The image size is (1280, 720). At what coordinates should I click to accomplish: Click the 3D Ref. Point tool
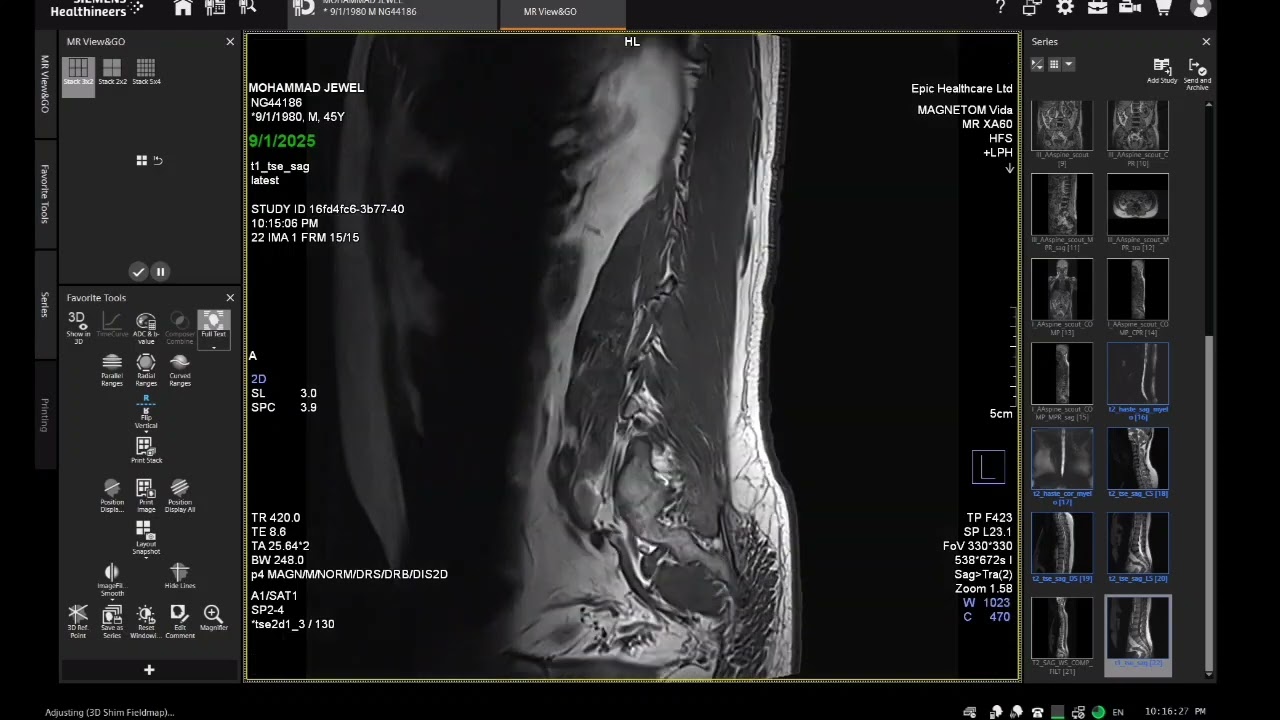pos(78,621)
